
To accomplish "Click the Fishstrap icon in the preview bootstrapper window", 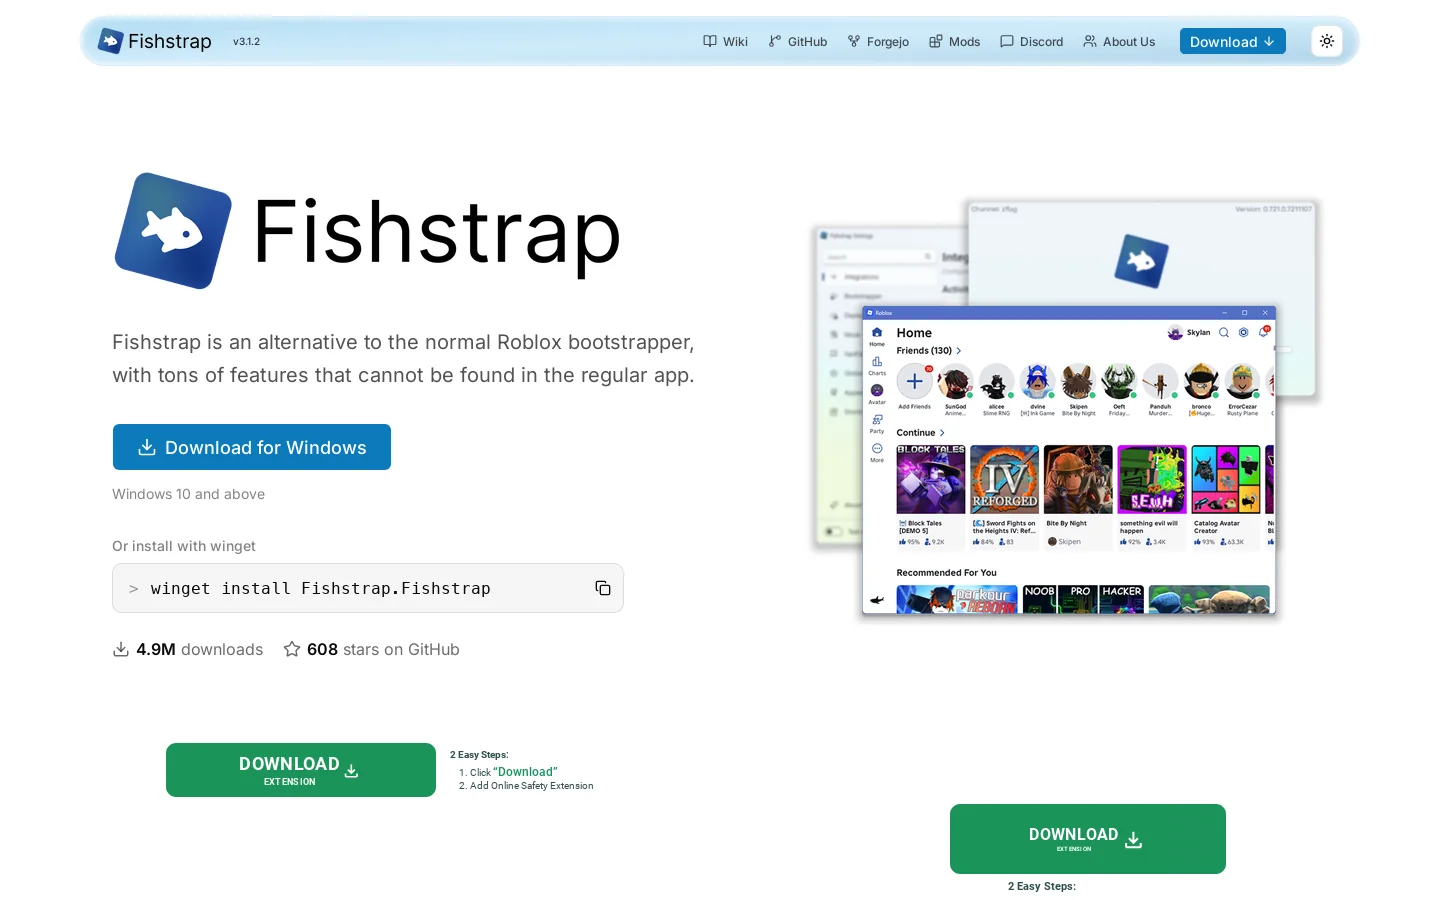I will [1141, 261].
